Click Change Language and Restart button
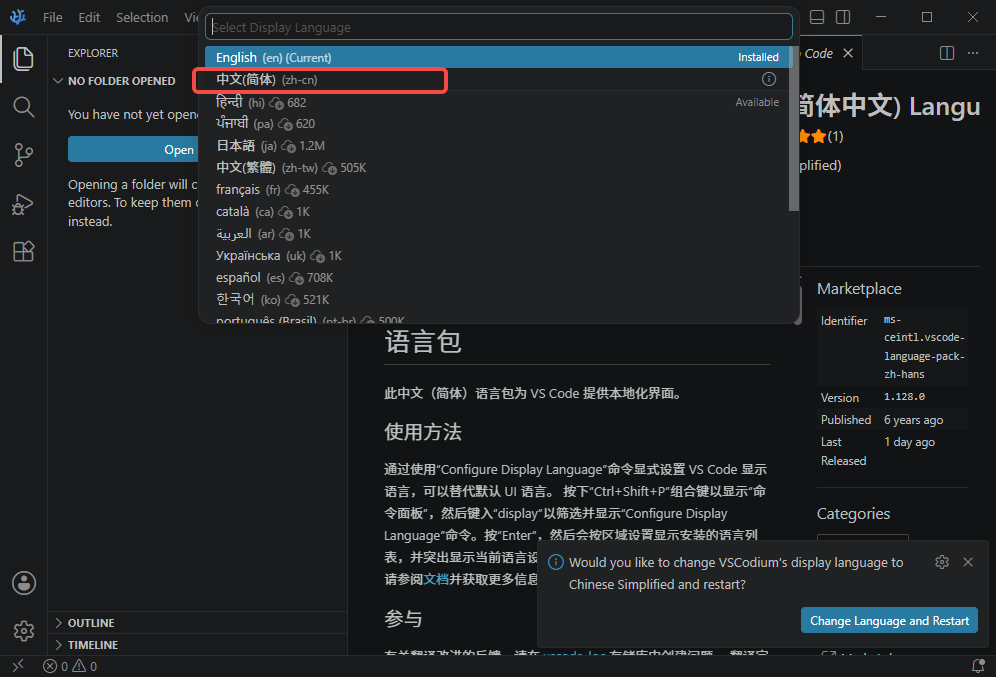The width and height of the screenshot is (996, 677). [889, 620]
